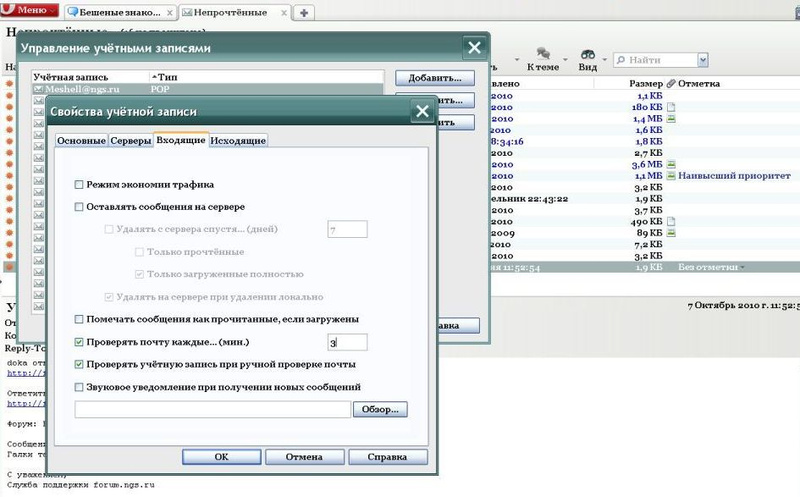This screenshot has height=497, width=800.
Task: Focus the Найти search box
Action: click(x=661, y=60)
